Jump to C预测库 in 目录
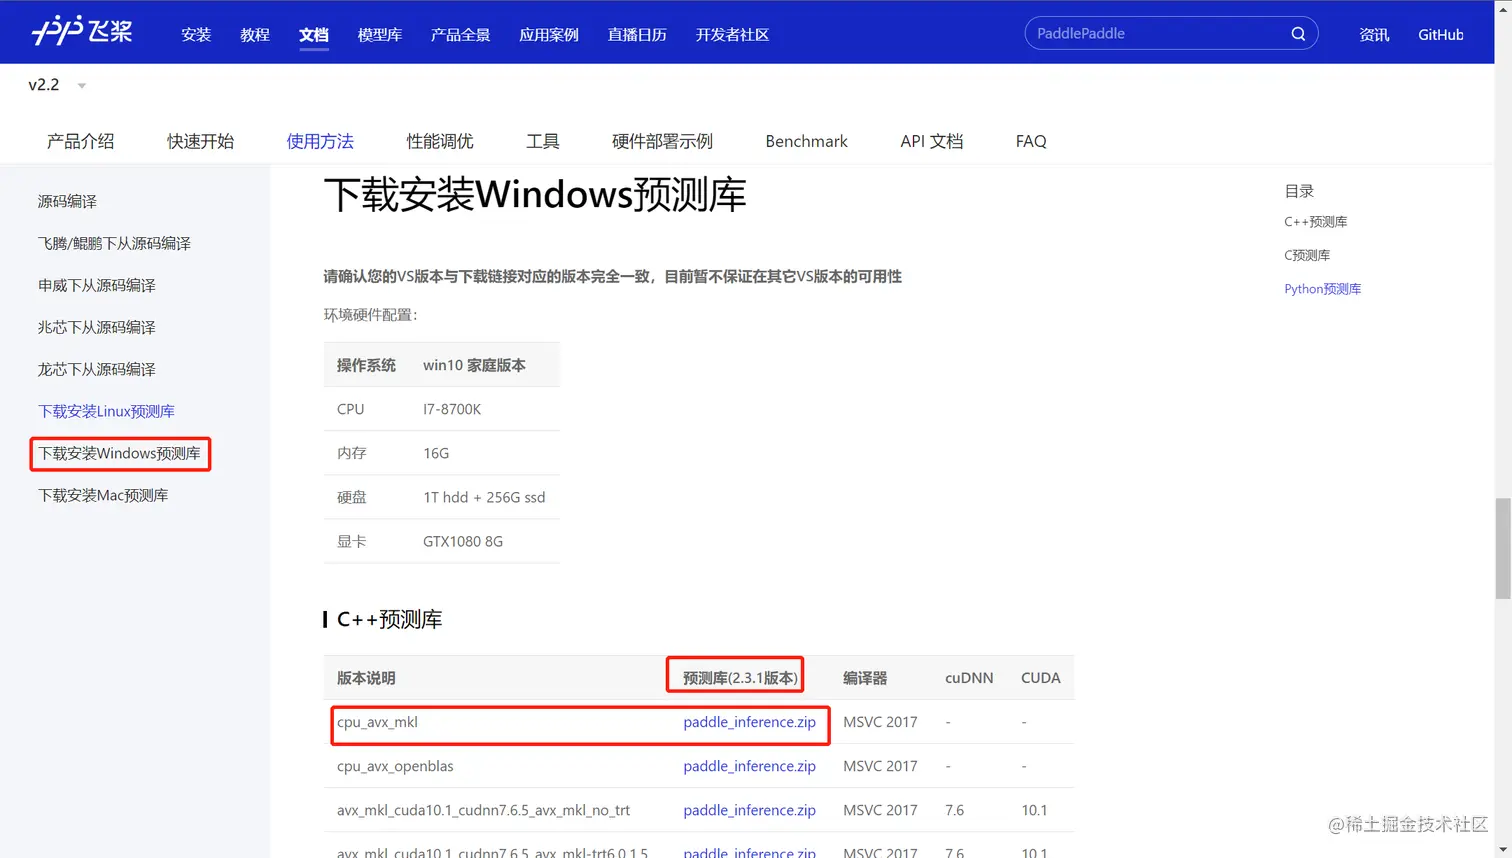The height and width of the screenshot is (858, 1512). [1307, 255]
